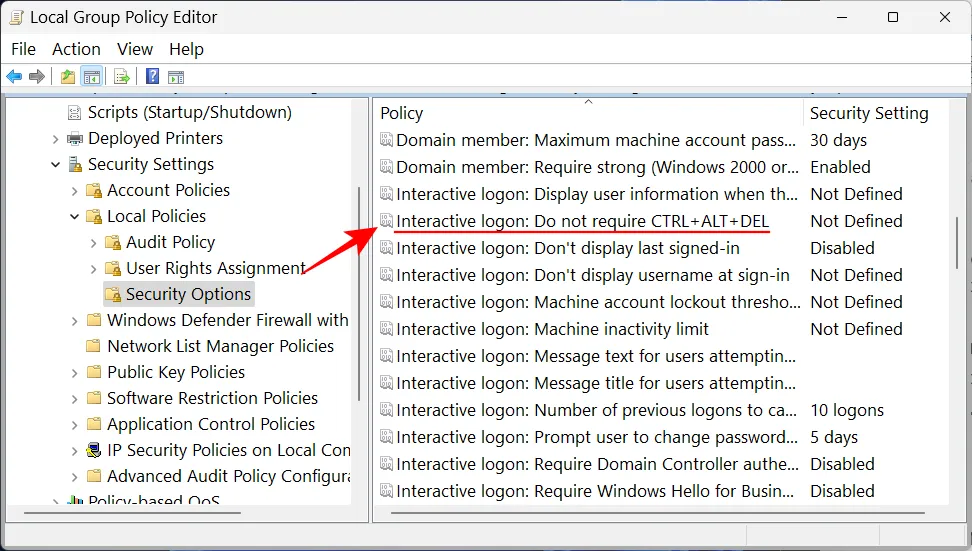The image size is (972, 551).
Task: Select Advanced Audit Policy Configuration tree item
Action: click(x=228, y=476)
